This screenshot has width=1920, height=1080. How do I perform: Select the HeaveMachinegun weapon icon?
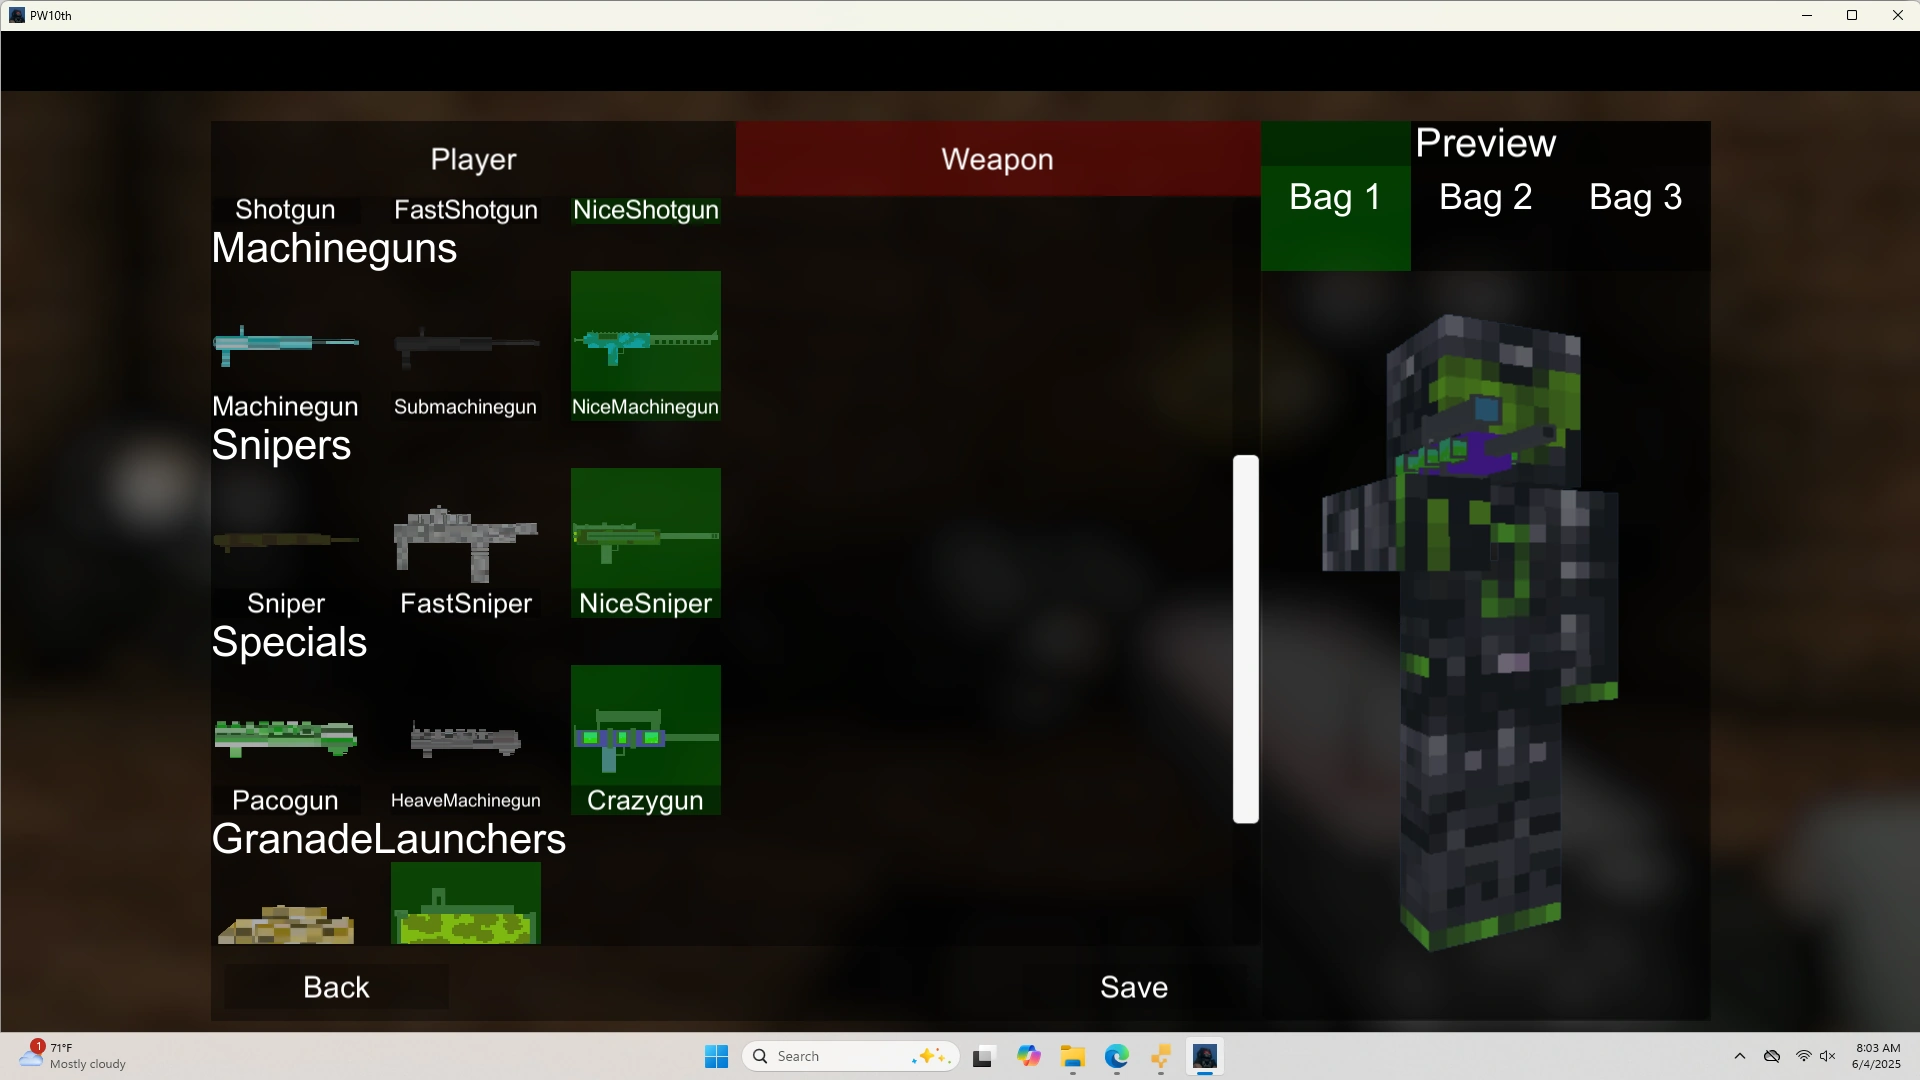(x=465, y=740)
